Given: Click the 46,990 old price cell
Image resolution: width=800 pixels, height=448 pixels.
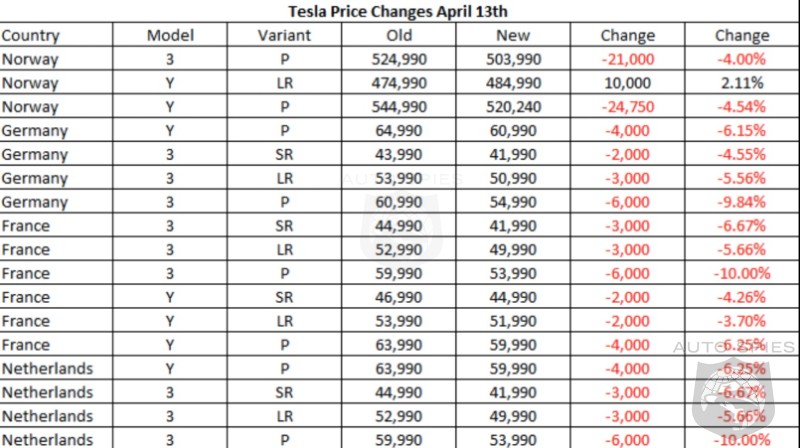Looking at the screenshot, I should pyautogui.click(x=399, y=297).
